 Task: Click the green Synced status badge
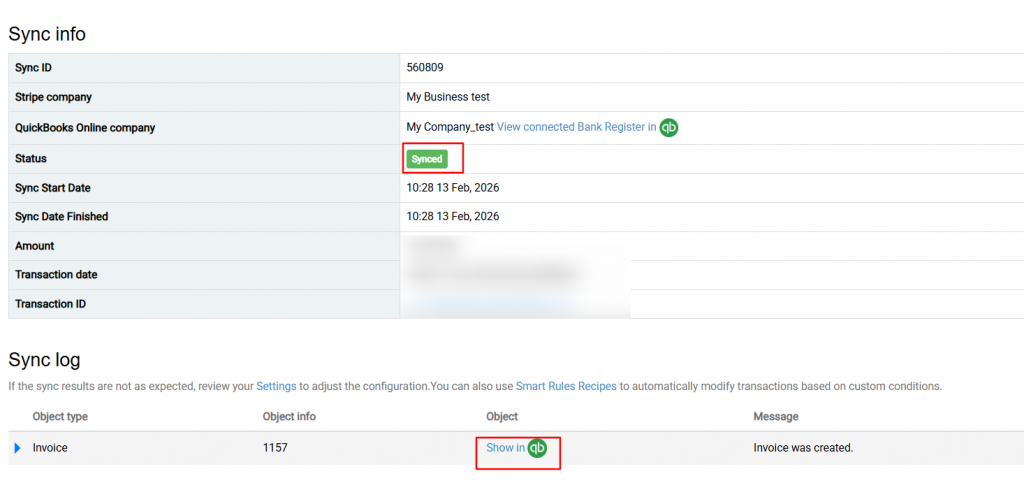pos(427,159)
